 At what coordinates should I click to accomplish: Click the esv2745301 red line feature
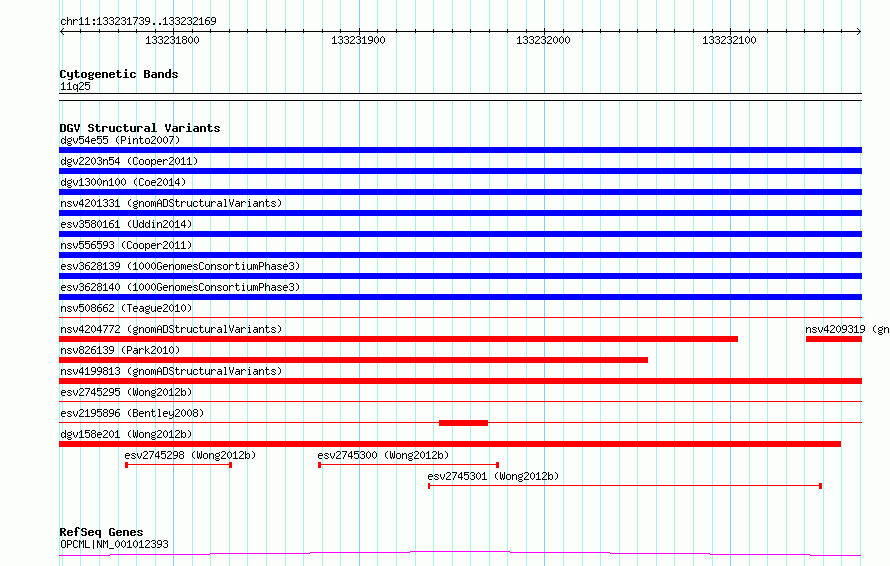(625, 486)
